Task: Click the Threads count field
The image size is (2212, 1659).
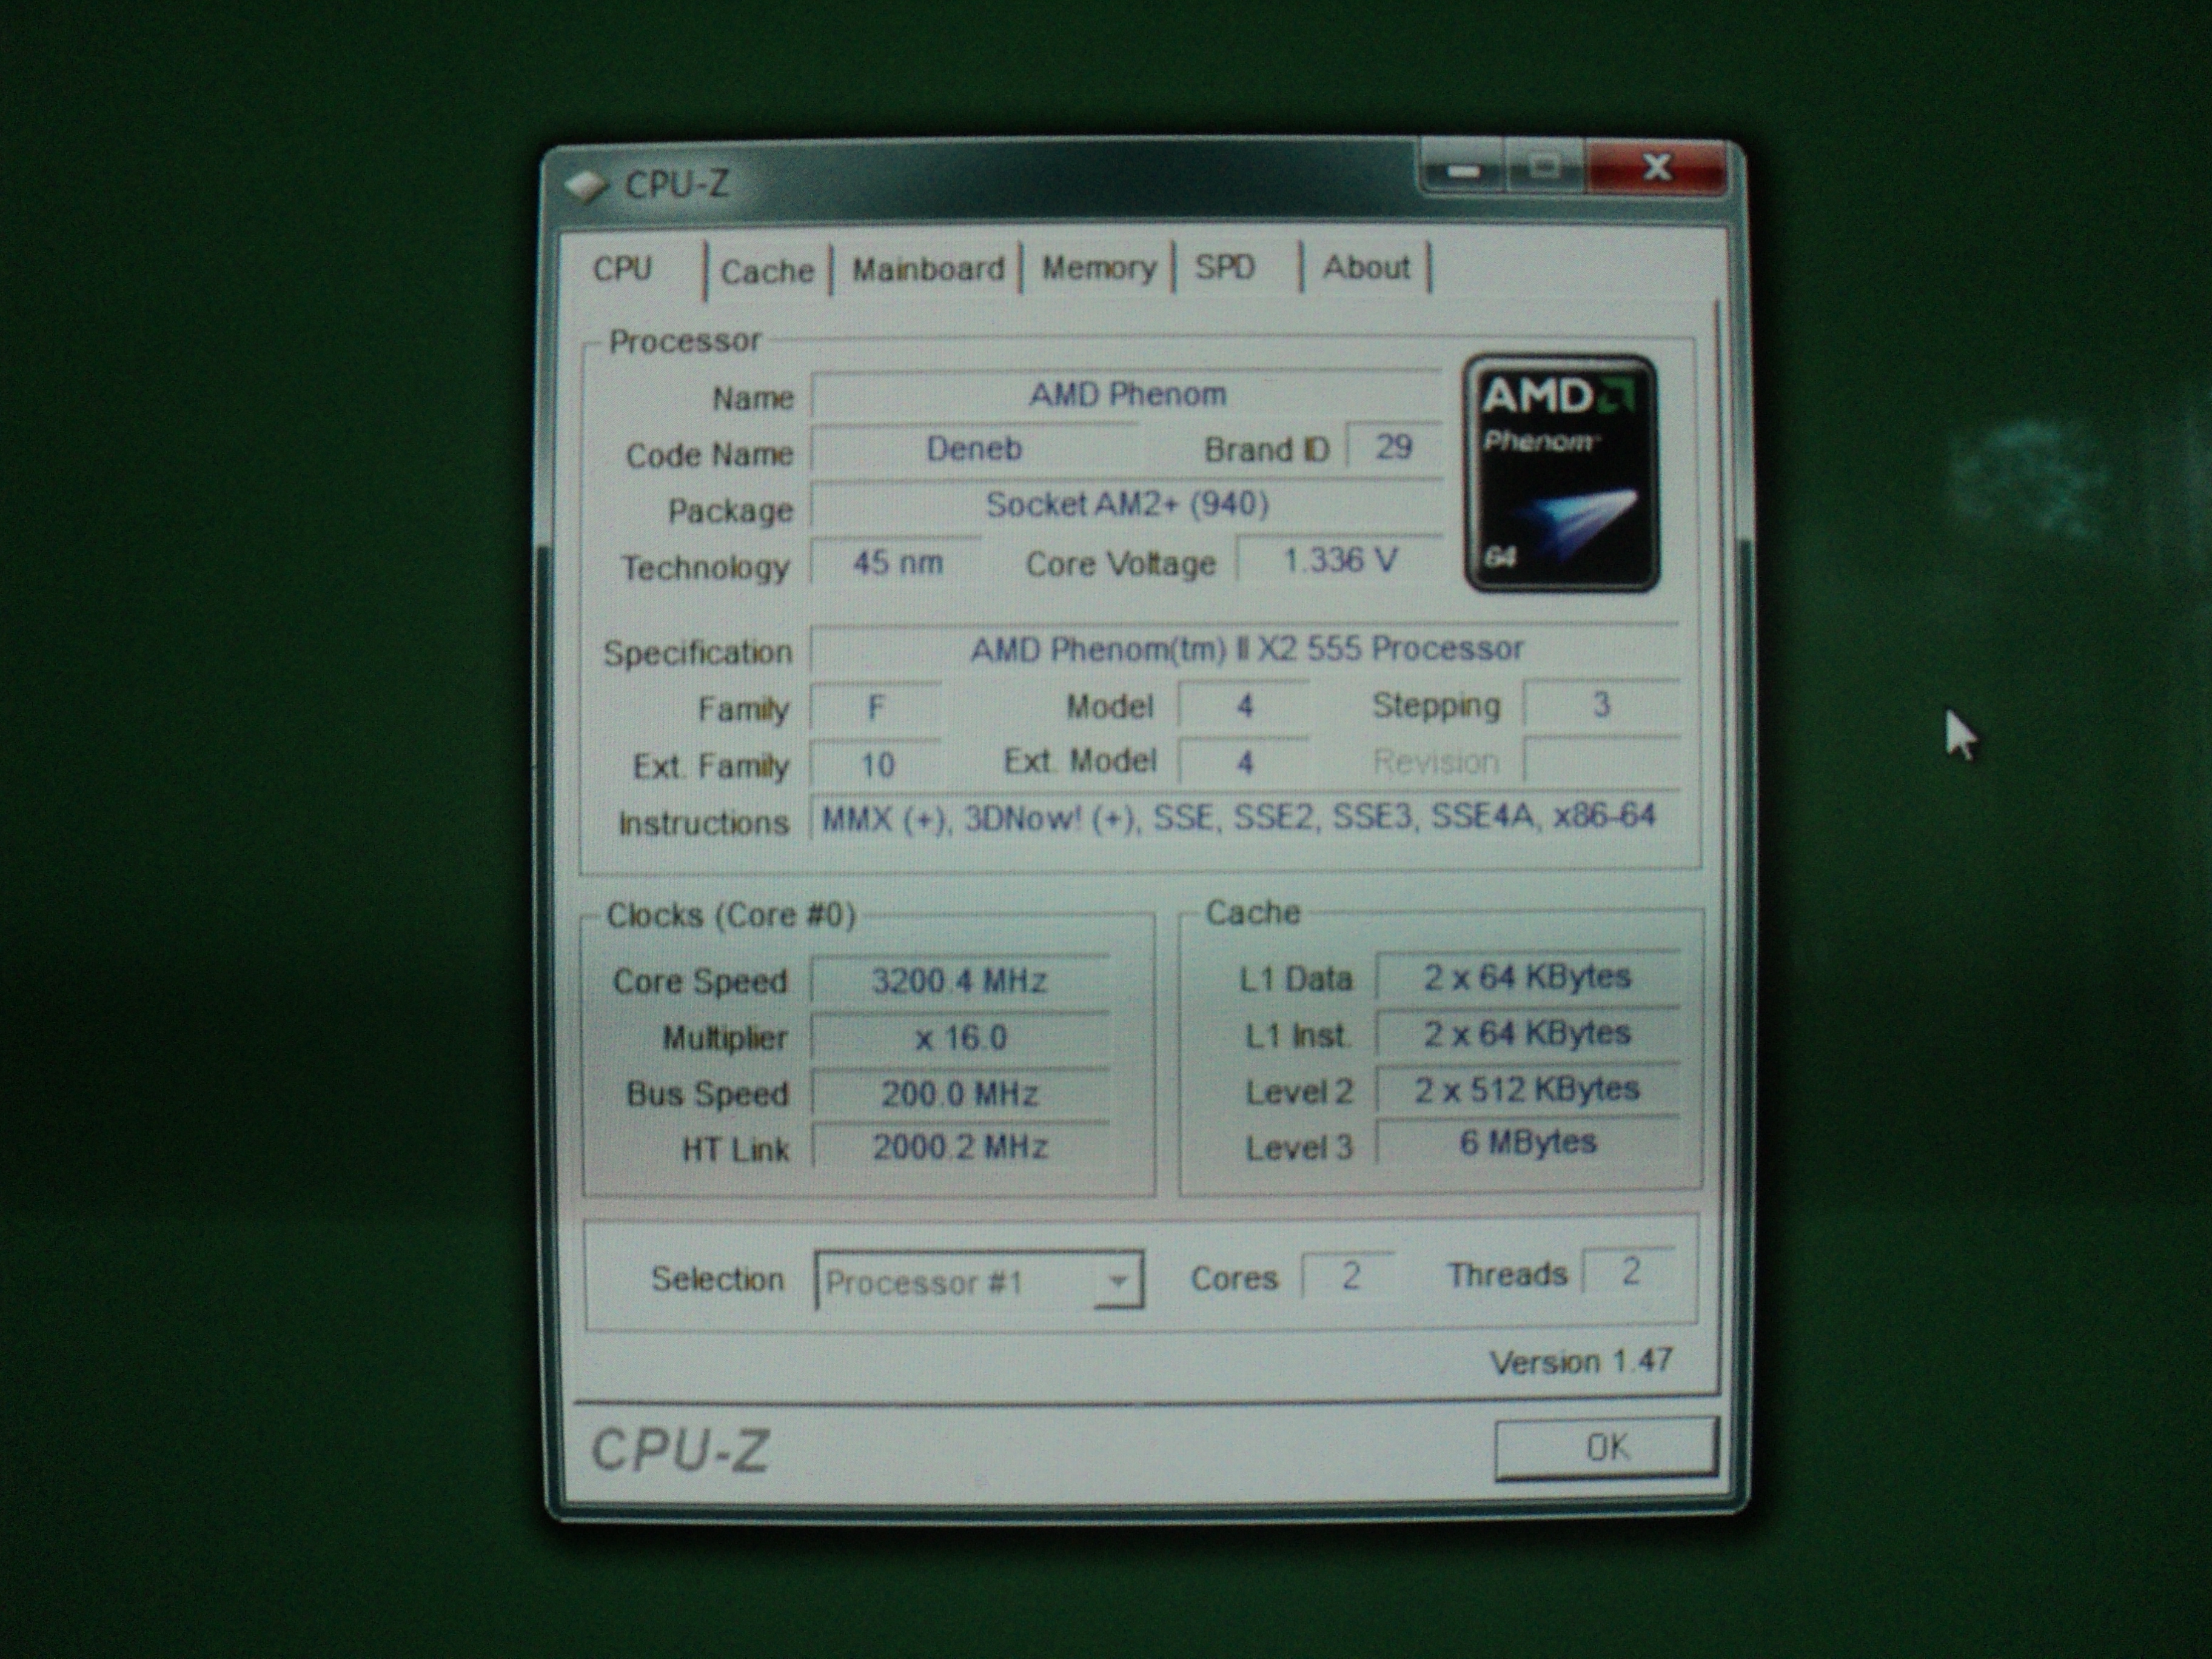Action: click(1630, 1271)
